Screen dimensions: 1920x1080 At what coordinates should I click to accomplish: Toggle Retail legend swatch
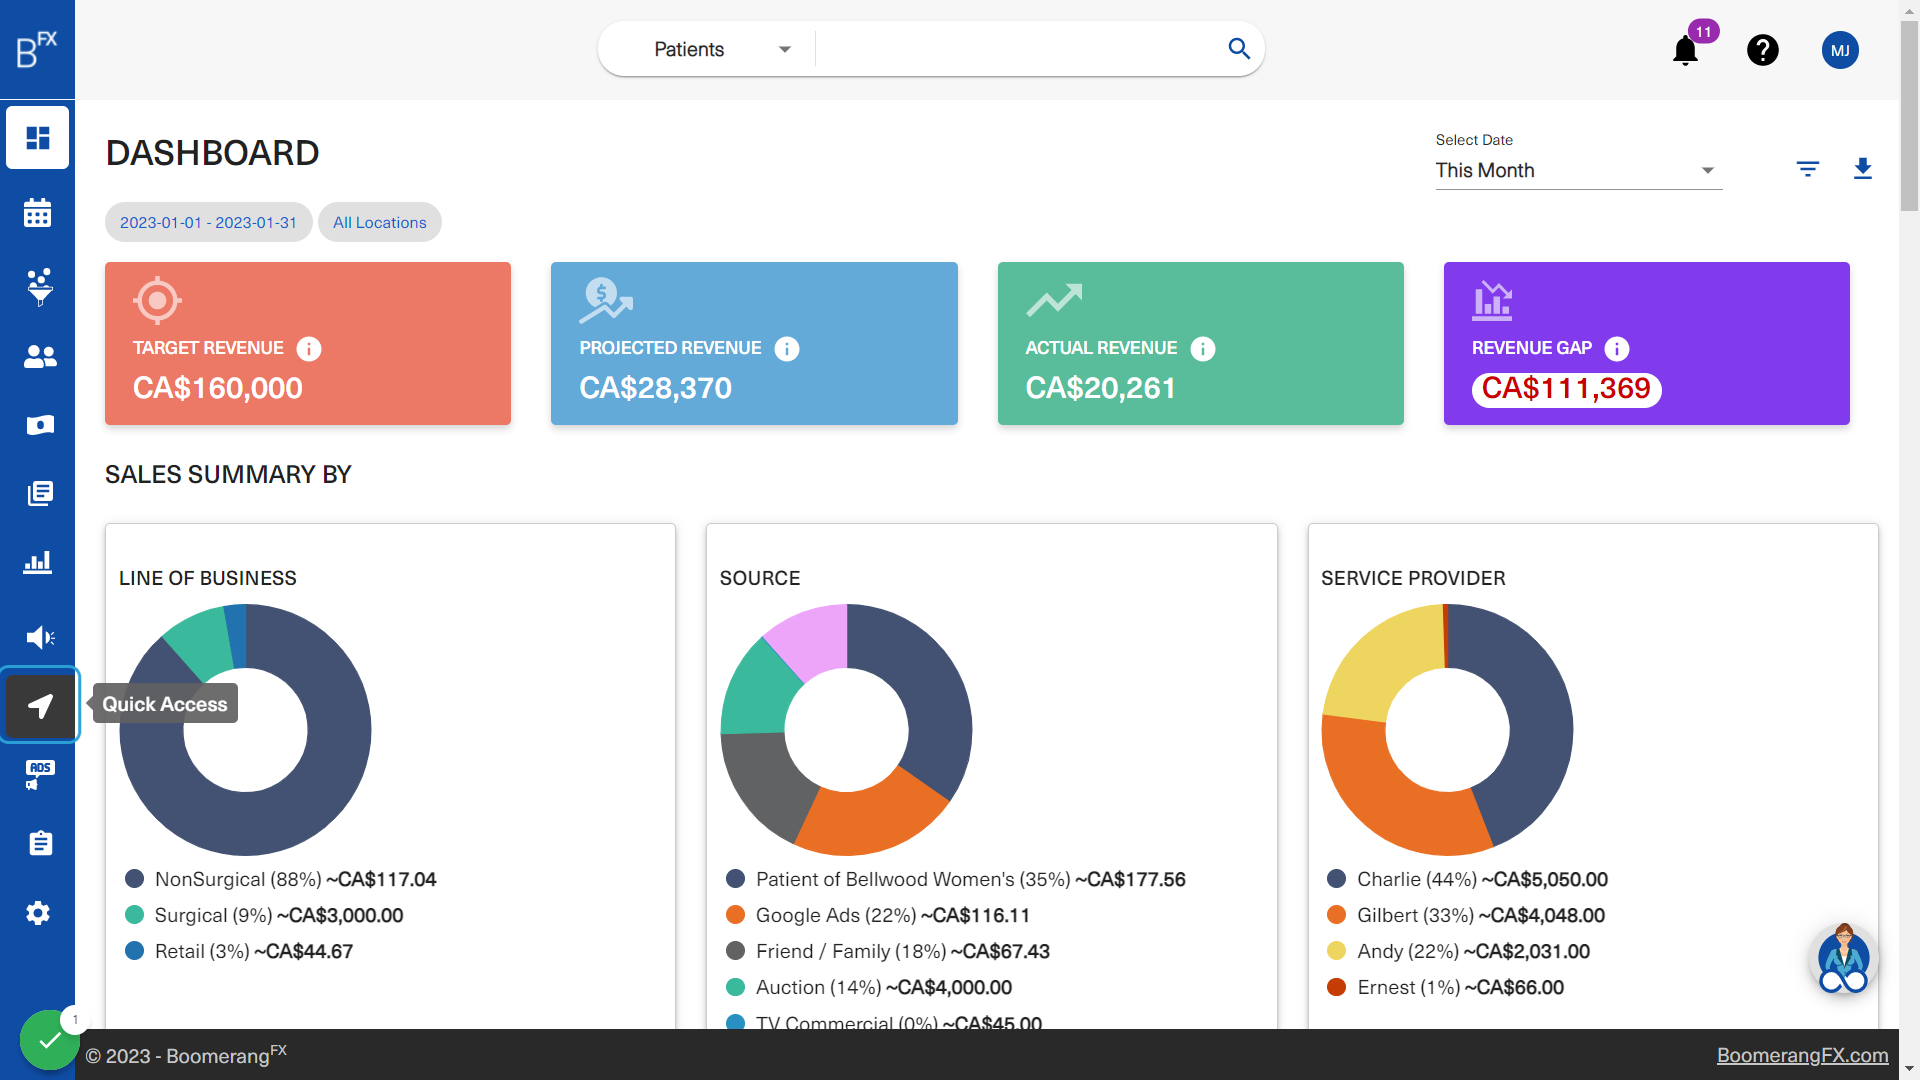coord(134,951)
